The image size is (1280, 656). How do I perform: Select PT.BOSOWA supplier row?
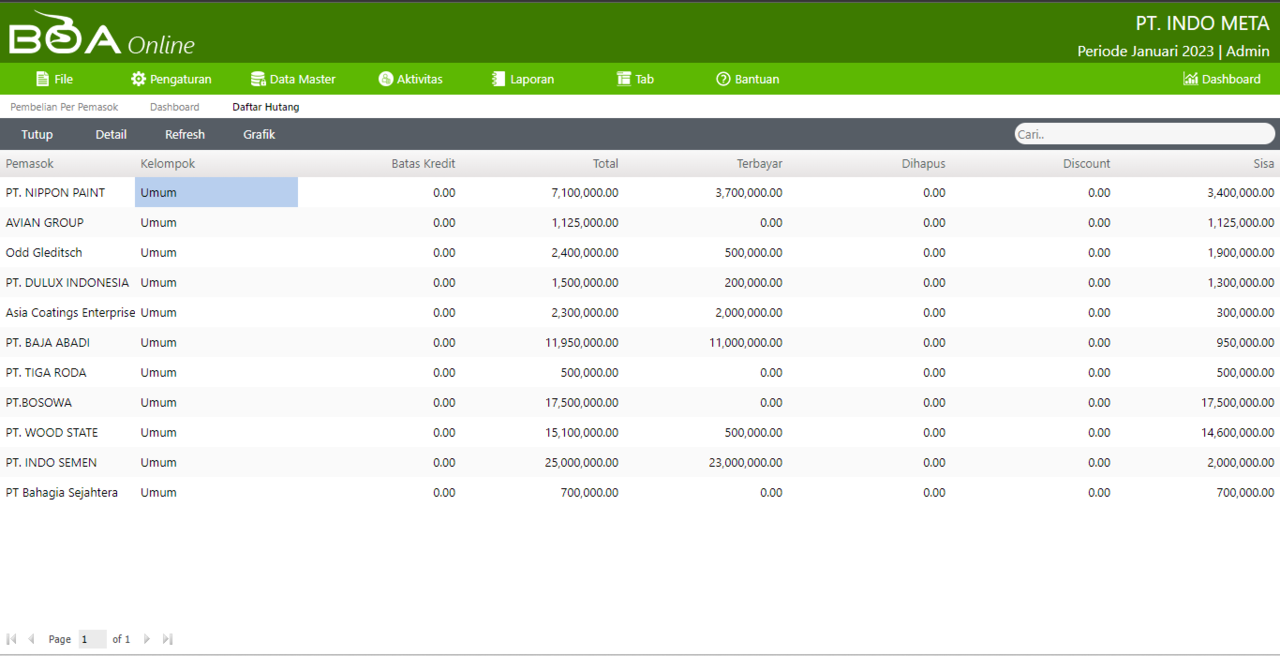[640, 402]
